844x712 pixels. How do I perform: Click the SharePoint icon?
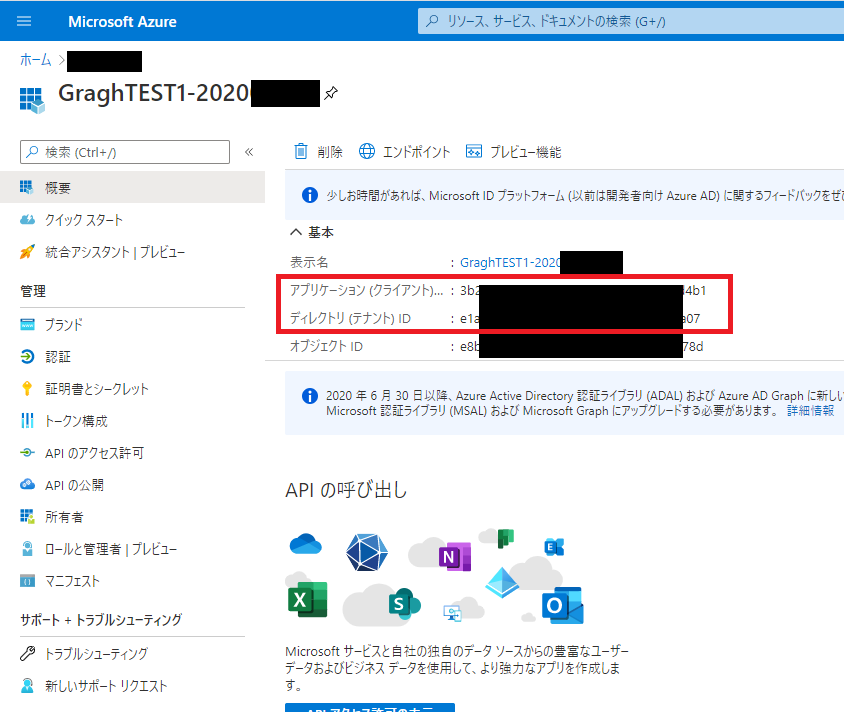point(404,604)
